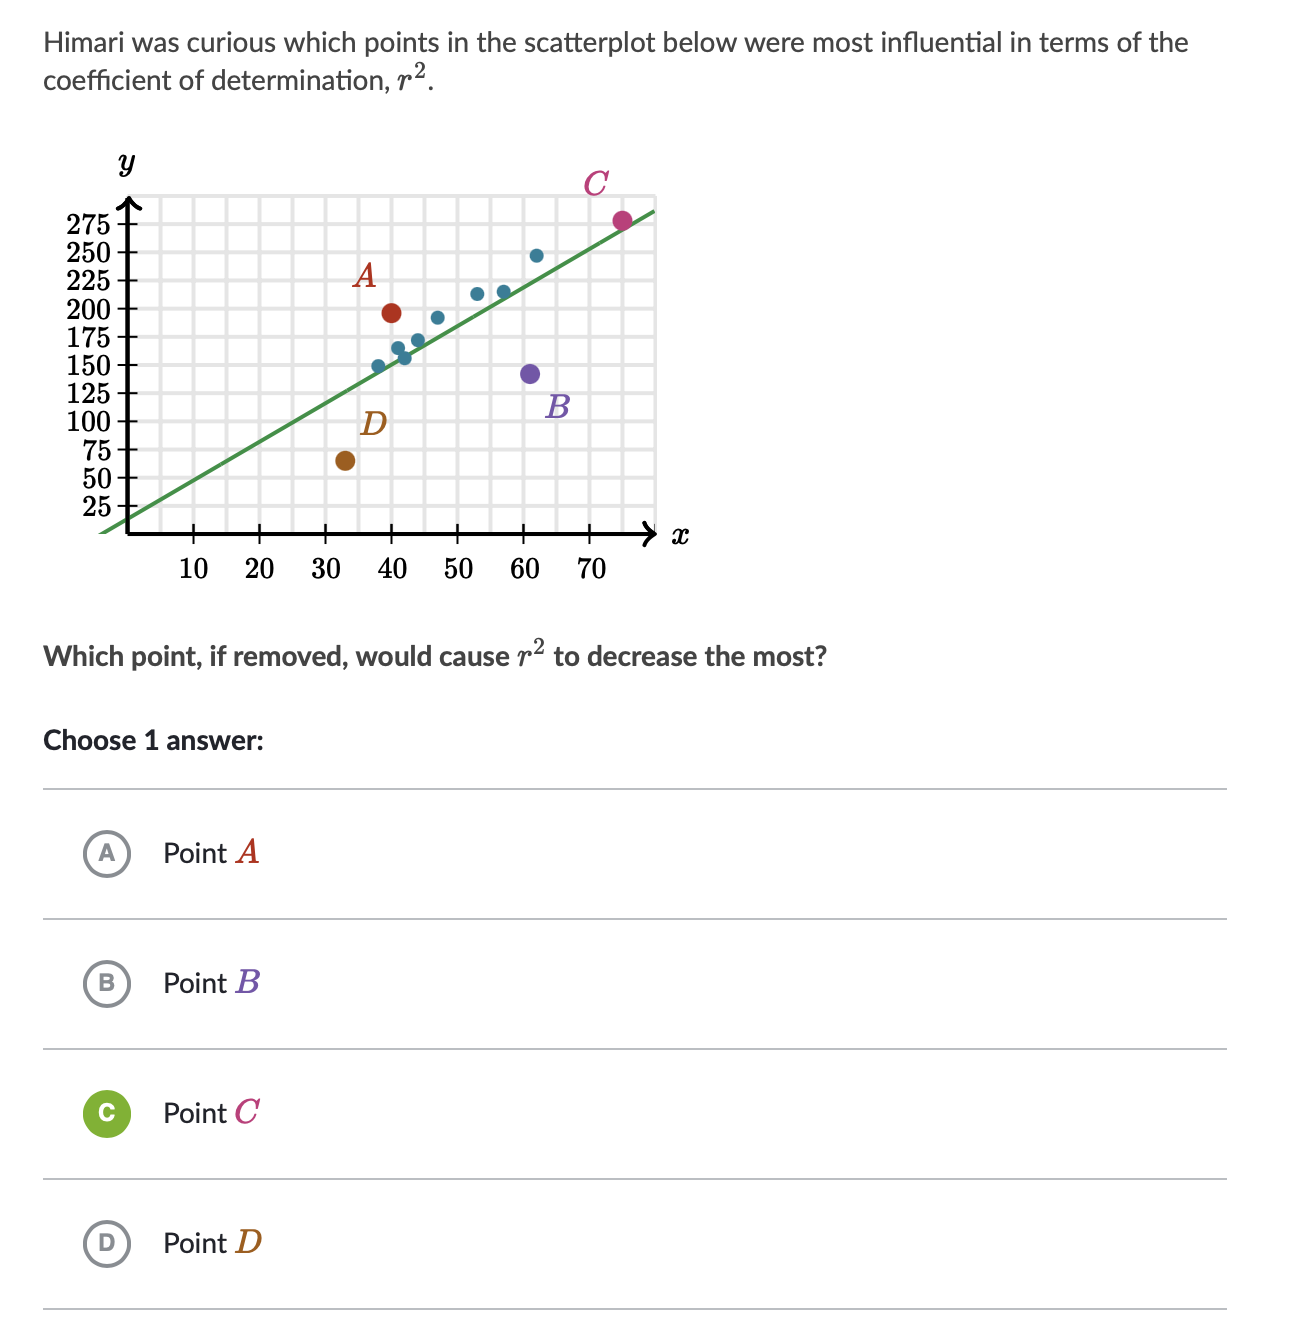Screen dimensions: 1312x1336
Task: Click the pink Point C marker
Action: [621, 219]
